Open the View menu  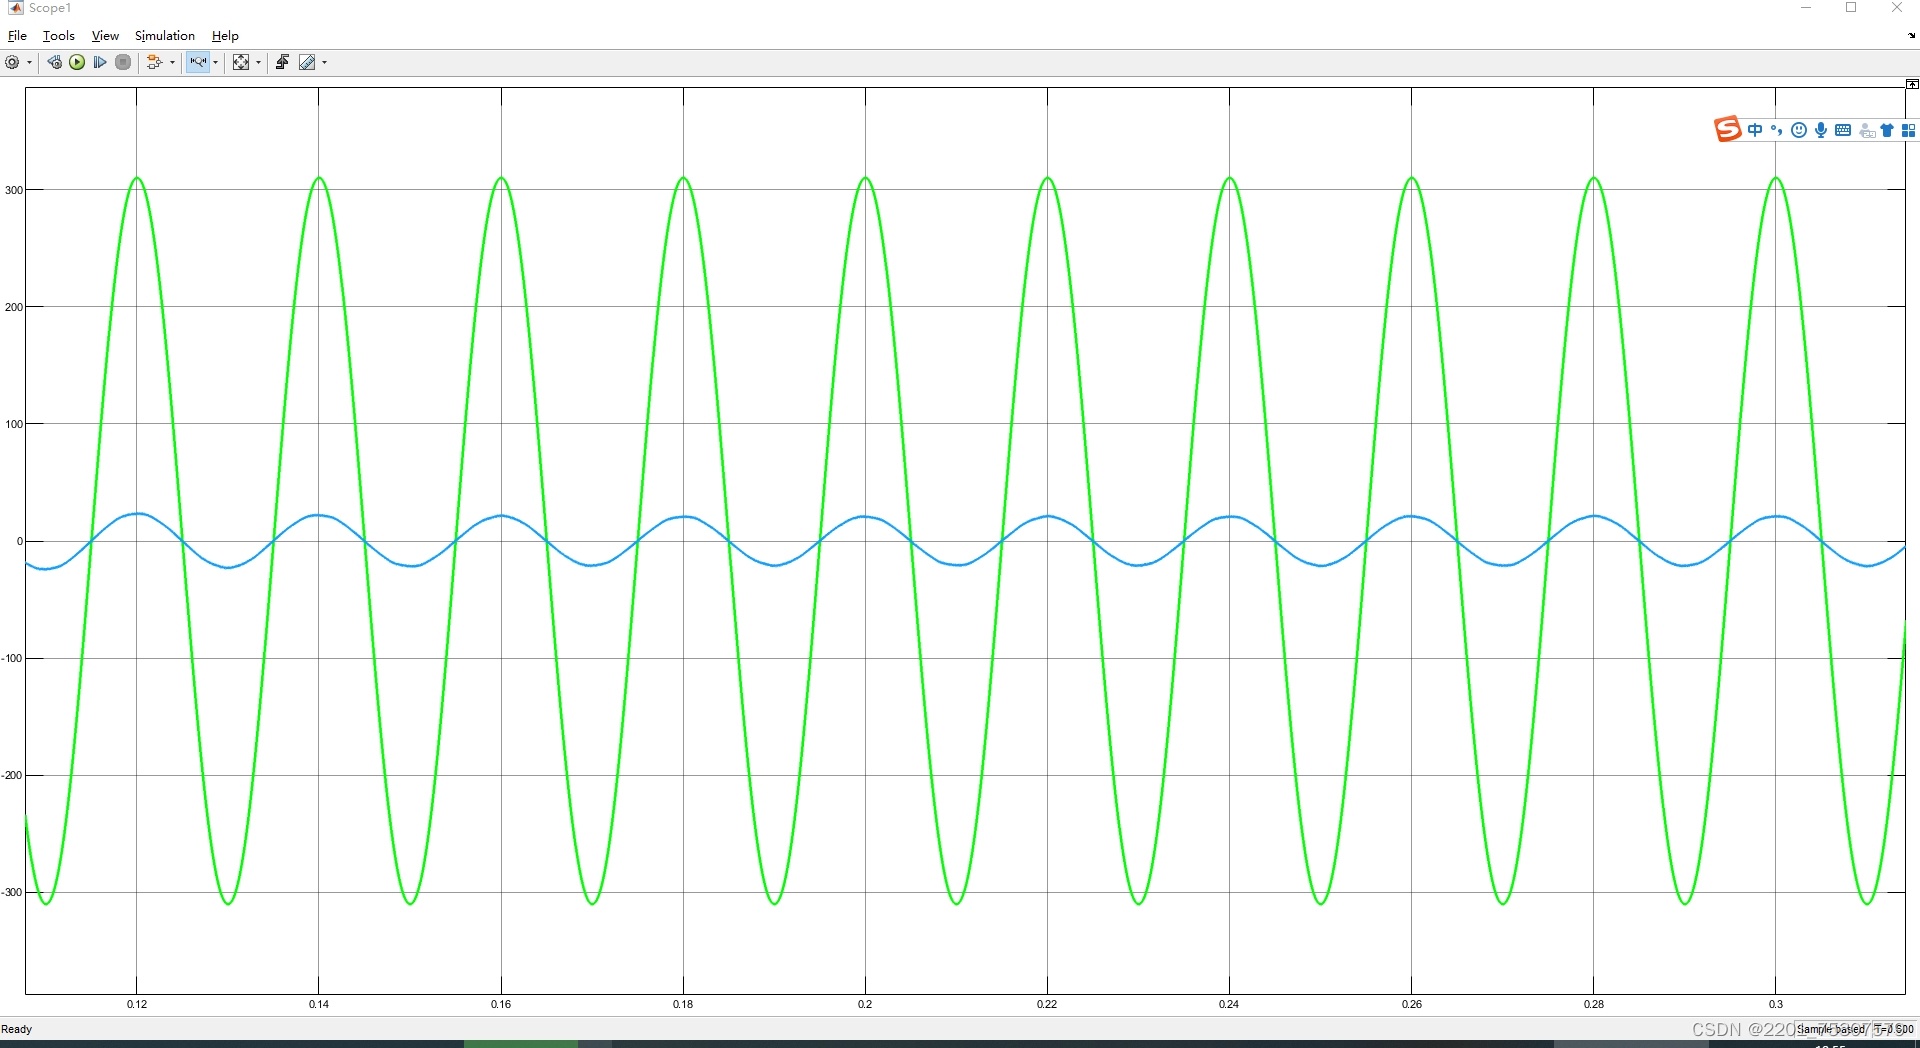[x=105, y=36]
